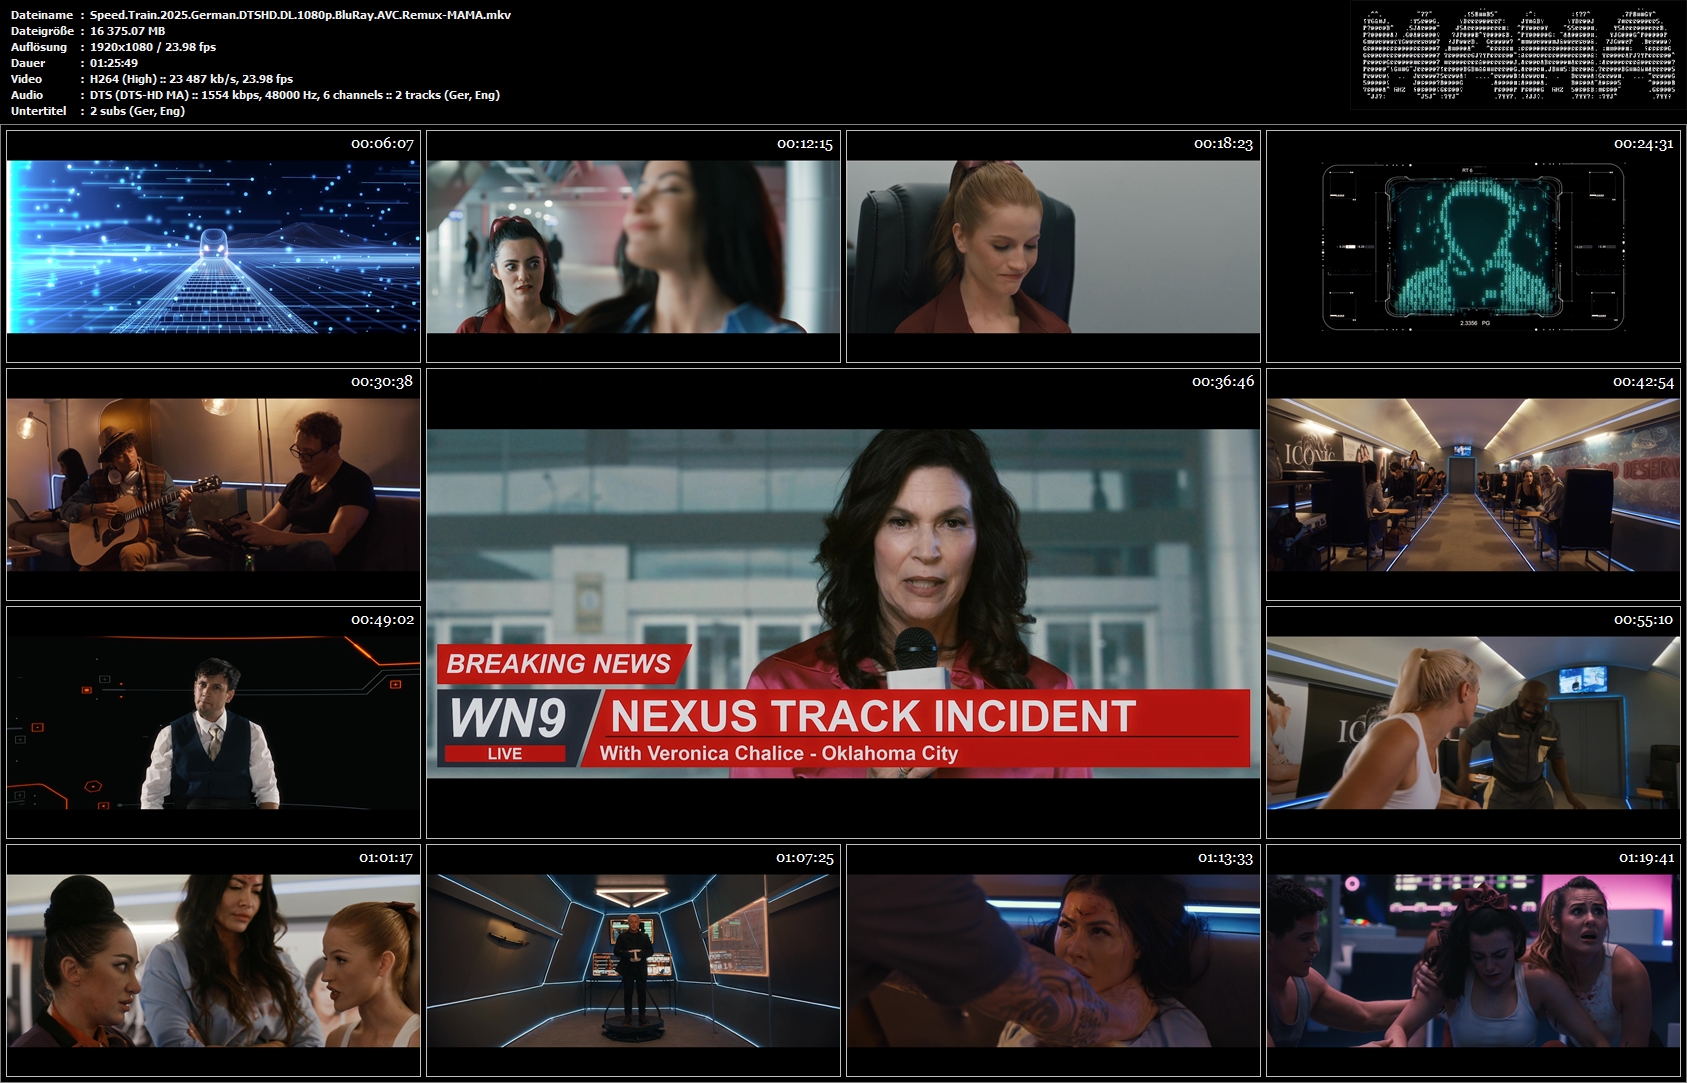Open the thumbnail at 01:19:41
The height and width of the screenshot is (1083, 1687).
[x=1473, y=960]
